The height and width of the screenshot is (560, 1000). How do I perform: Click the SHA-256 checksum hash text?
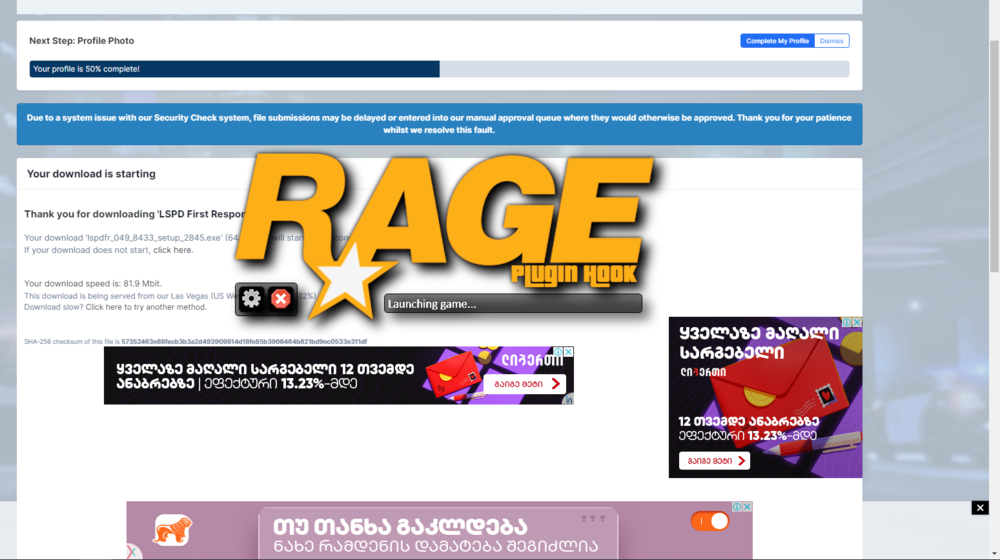click(244, 342)
